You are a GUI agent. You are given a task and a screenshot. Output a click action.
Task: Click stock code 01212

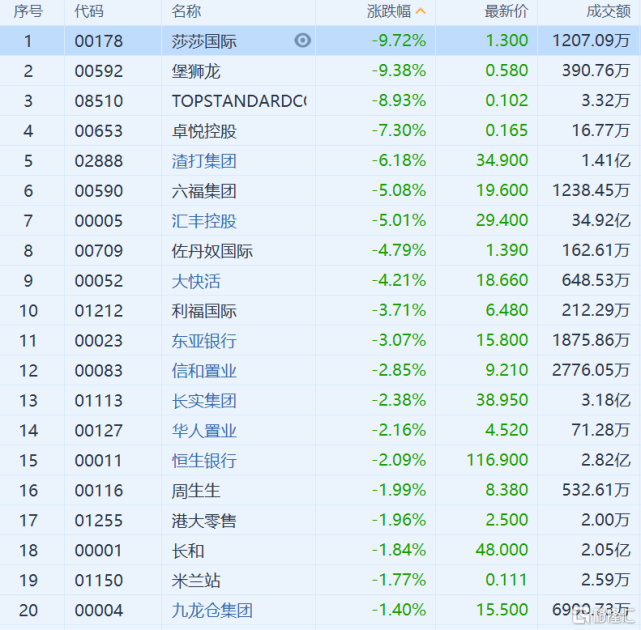tap(99, 311)
